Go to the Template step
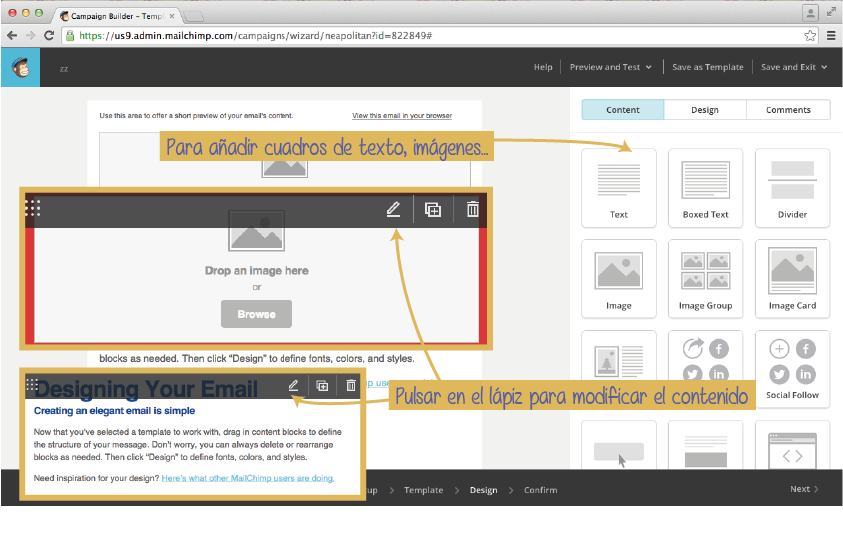 click(x=424, y=490)
